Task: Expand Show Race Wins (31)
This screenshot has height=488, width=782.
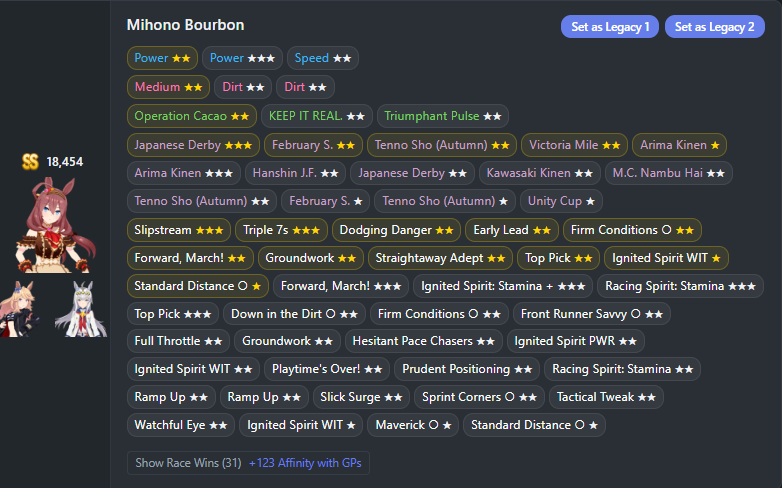Action: click(x=188, y=463)
